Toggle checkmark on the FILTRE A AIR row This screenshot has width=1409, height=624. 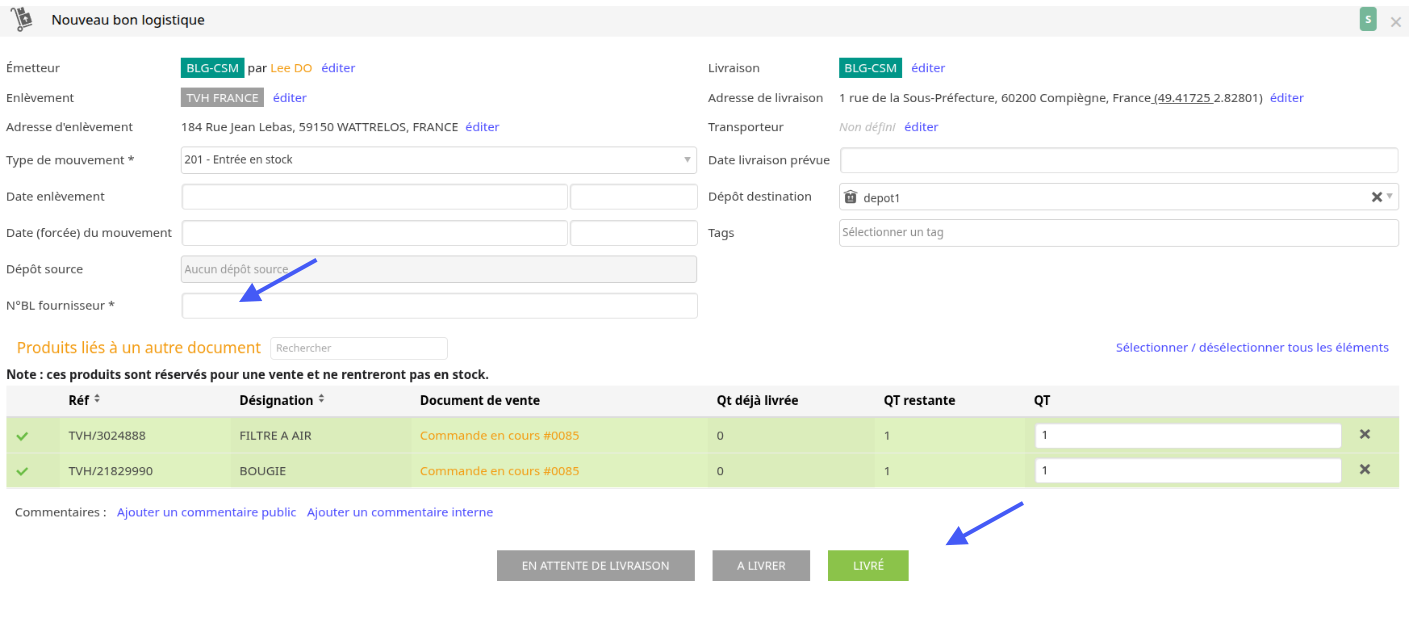[x=23, y=436]
